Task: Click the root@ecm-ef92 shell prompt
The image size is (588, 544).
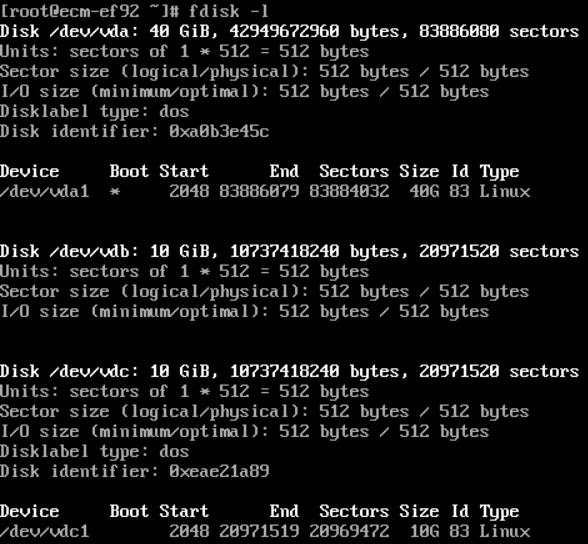Action: [x=89, y=11]
